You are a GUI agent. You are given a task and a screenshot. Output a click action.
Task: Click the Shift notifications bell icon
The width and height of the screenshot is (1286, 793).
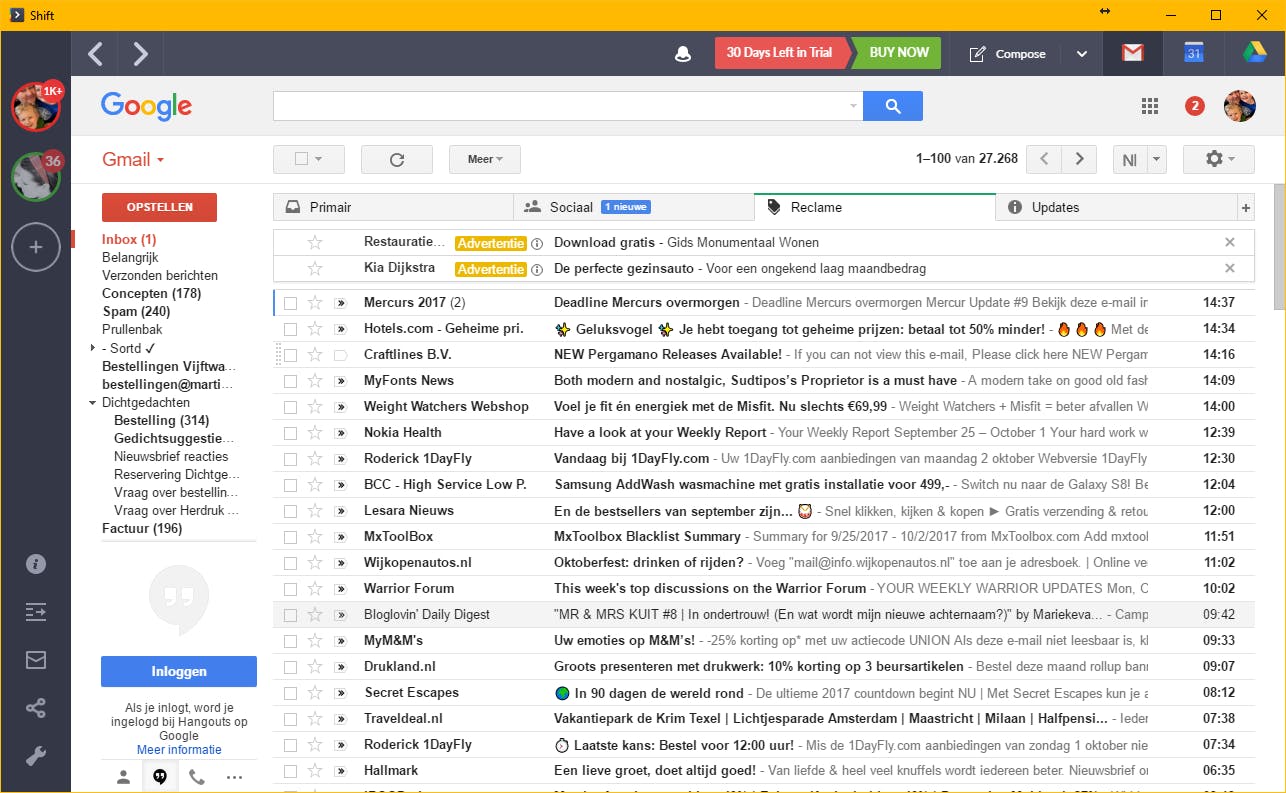[683, 54]
